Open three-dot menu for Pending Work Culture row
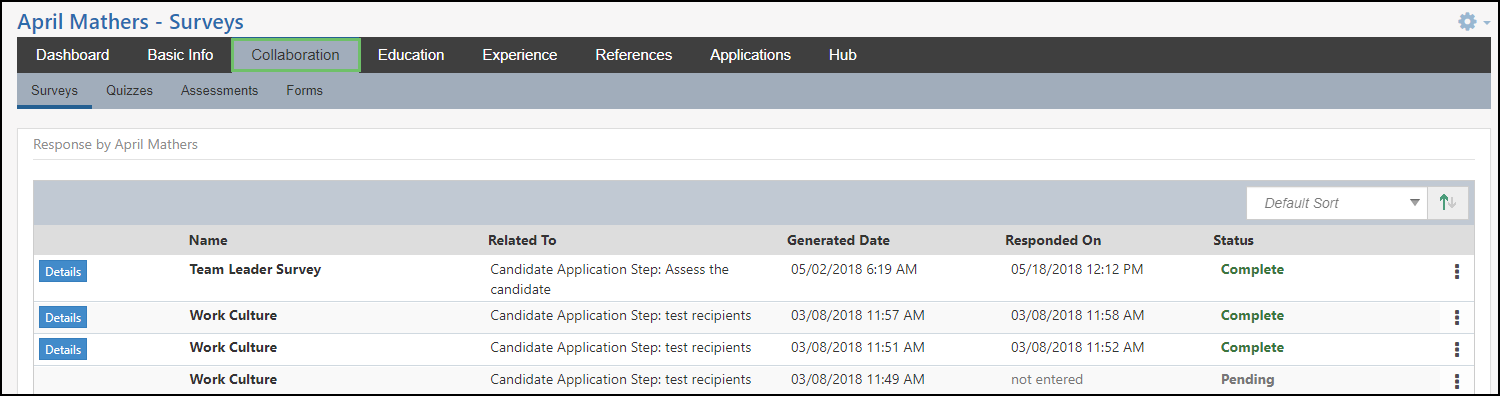Viewport: 1500px width, 396px height. pyautogui.click(x=1456, y=381)
